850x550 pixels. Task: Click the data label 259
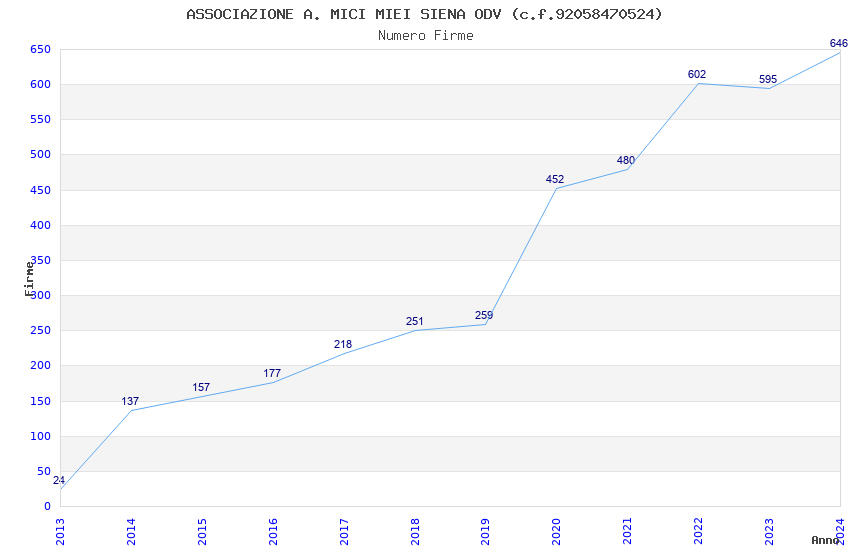click(484, 315)
